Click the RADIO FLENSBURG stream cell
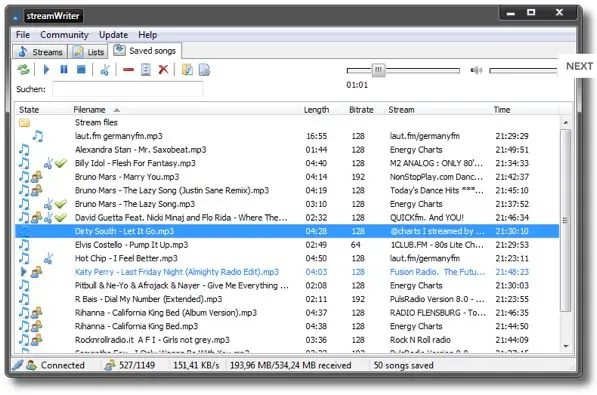The image size is (597, 395). click(437, 313)
